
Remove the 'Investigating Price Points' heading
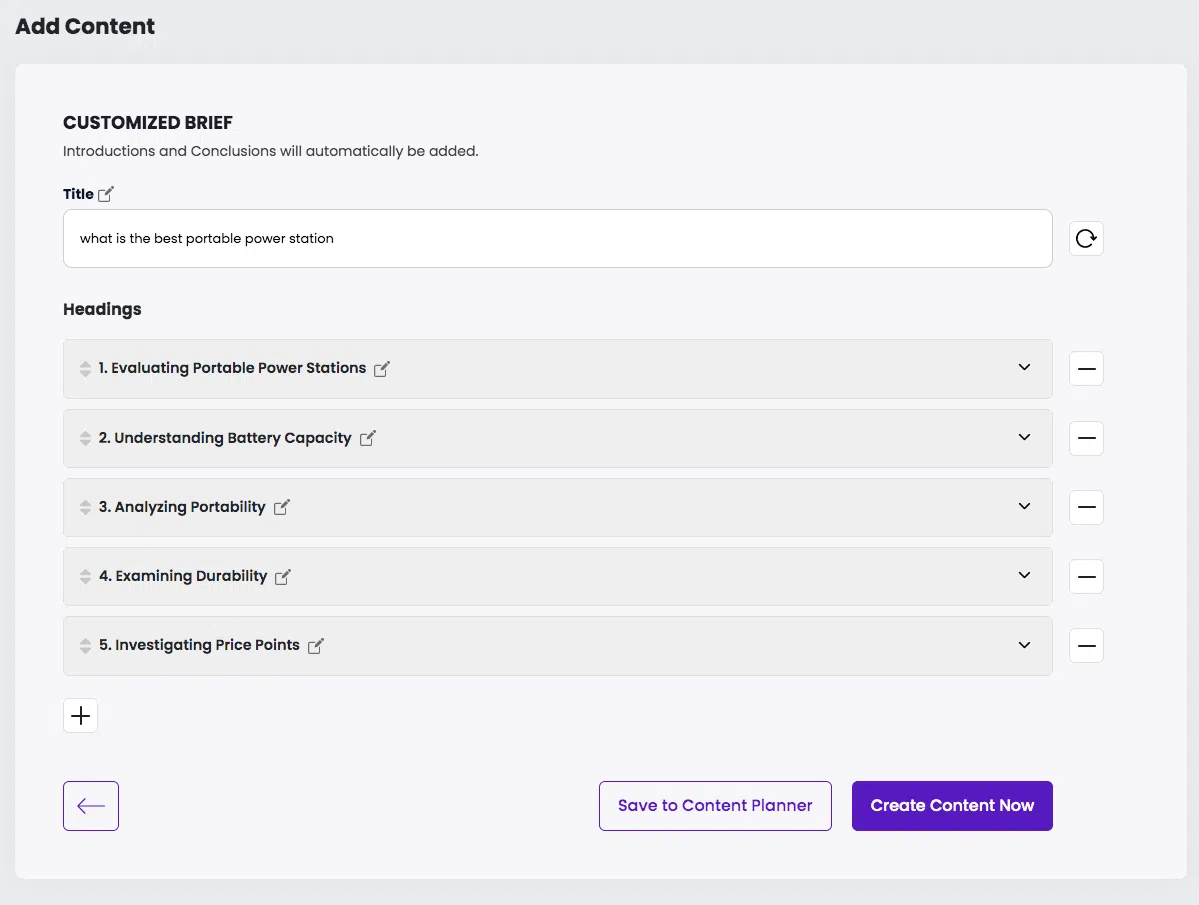click(1086, 646)
